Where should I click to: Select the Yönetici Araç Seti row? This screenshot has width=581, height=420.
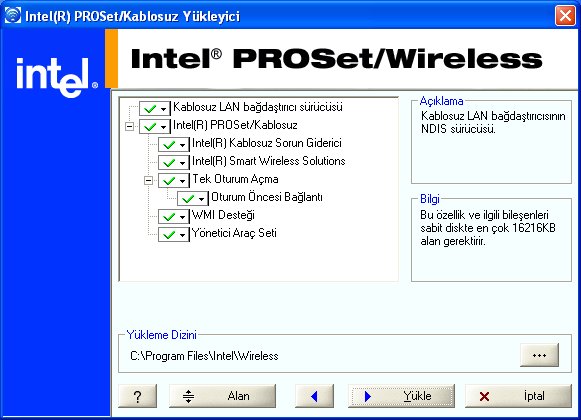(x=234, y=233)
